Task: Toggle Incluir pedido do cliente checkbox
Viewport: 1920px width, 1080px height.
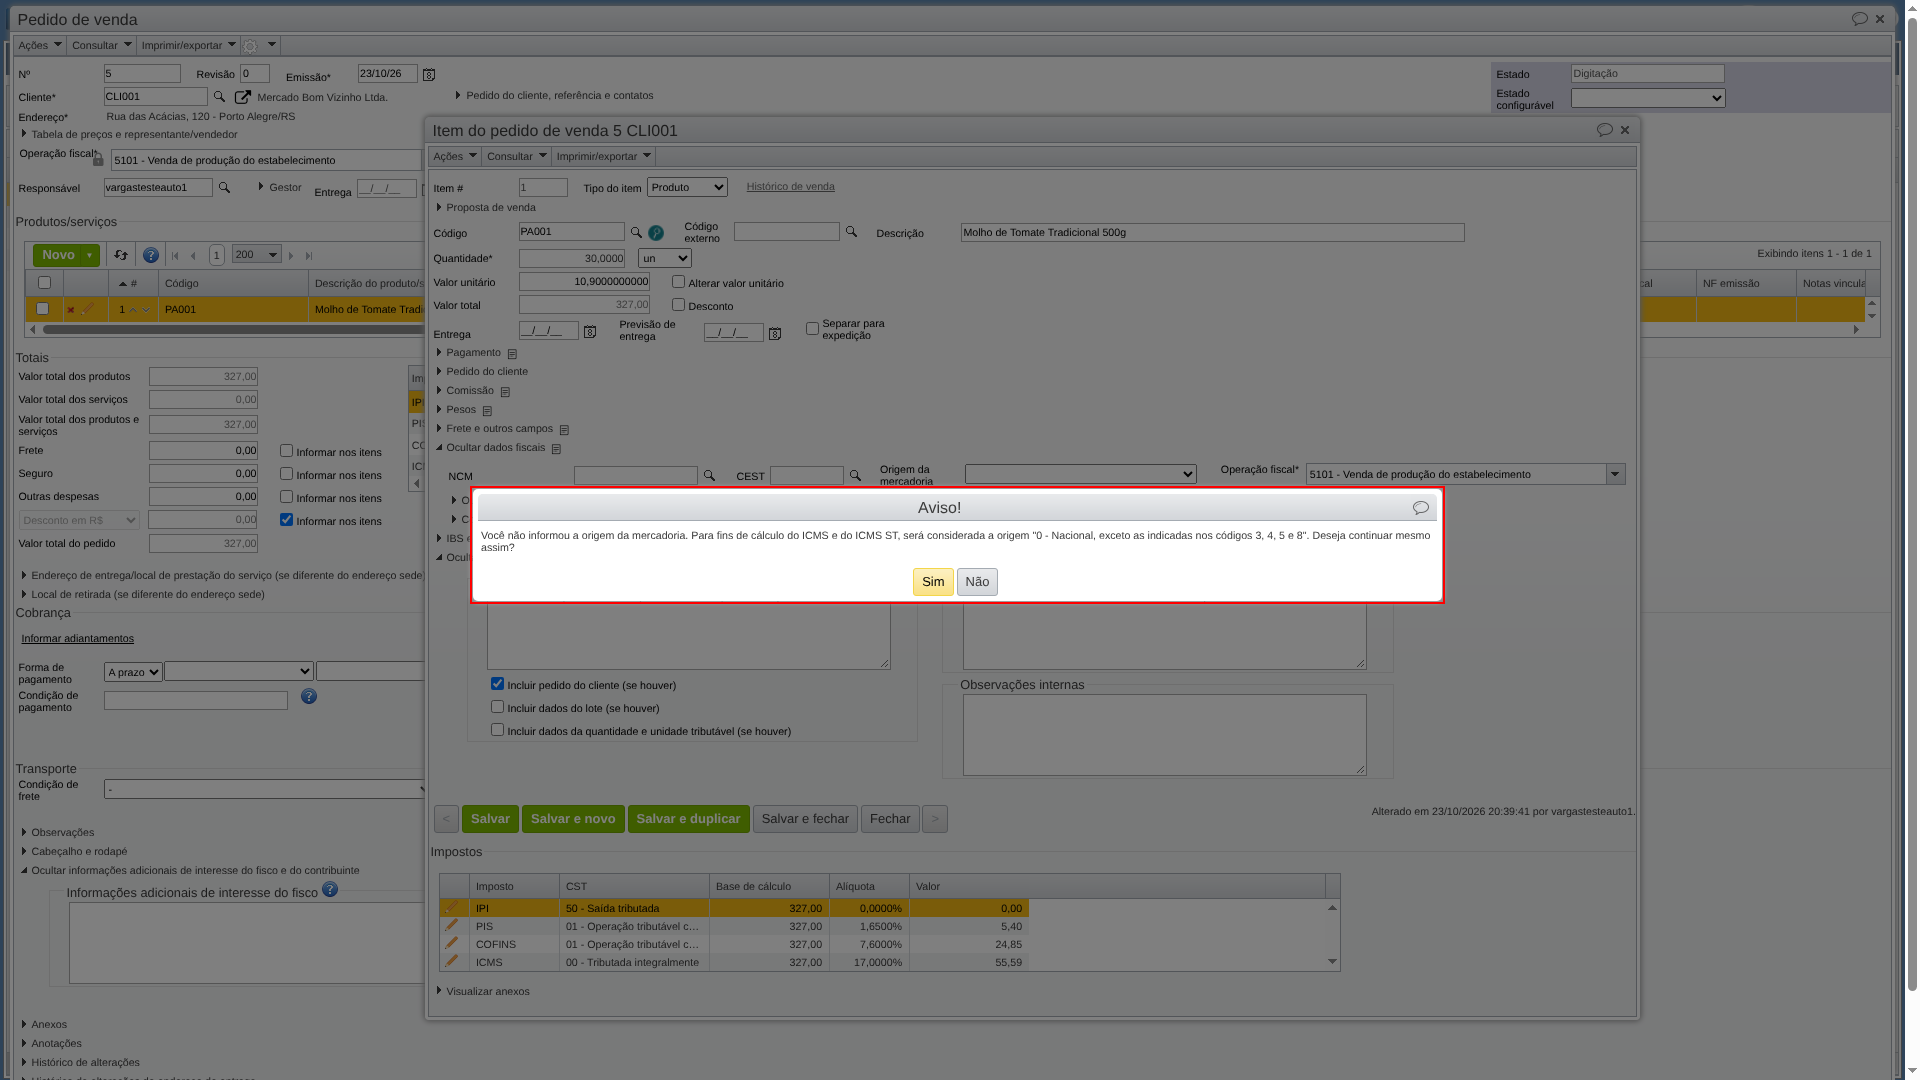Action: point(497,684)
